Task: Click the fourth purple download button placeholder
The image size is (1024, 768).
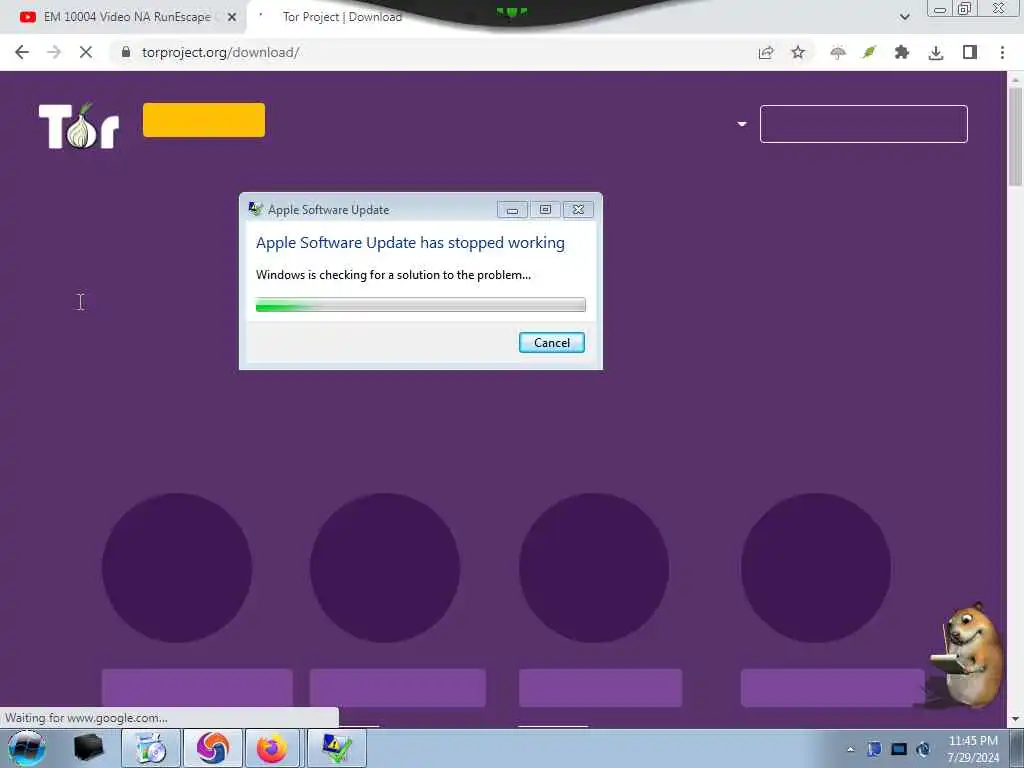Action: tap(833, 688)
